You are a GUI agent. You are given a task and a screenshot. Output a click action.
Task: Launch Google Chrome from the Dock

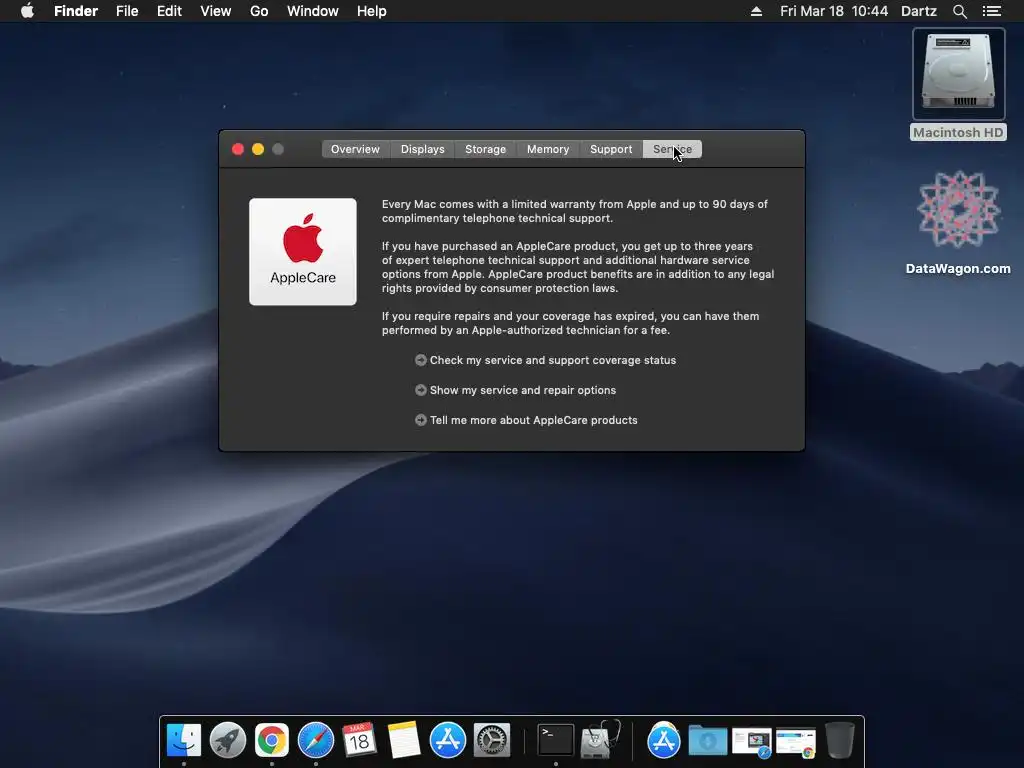(272, 740)
